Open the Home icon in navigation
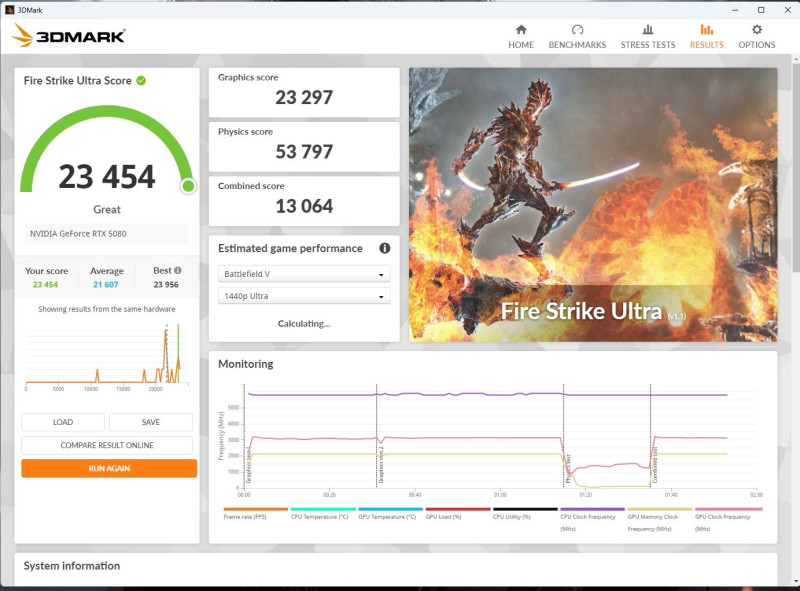The width and height of the screenshot is (800, 591). coord(521,30)
